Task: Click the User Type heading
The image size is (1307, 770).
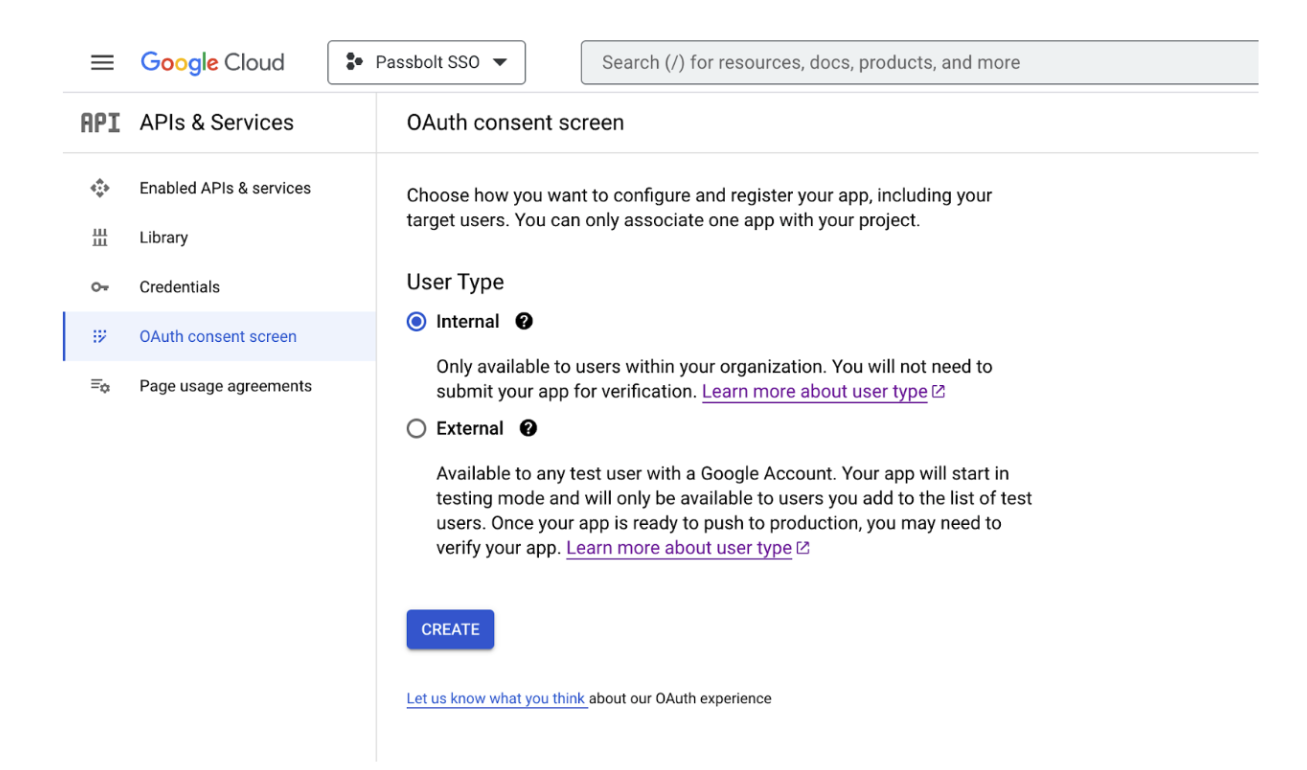Action: [455, 283]
